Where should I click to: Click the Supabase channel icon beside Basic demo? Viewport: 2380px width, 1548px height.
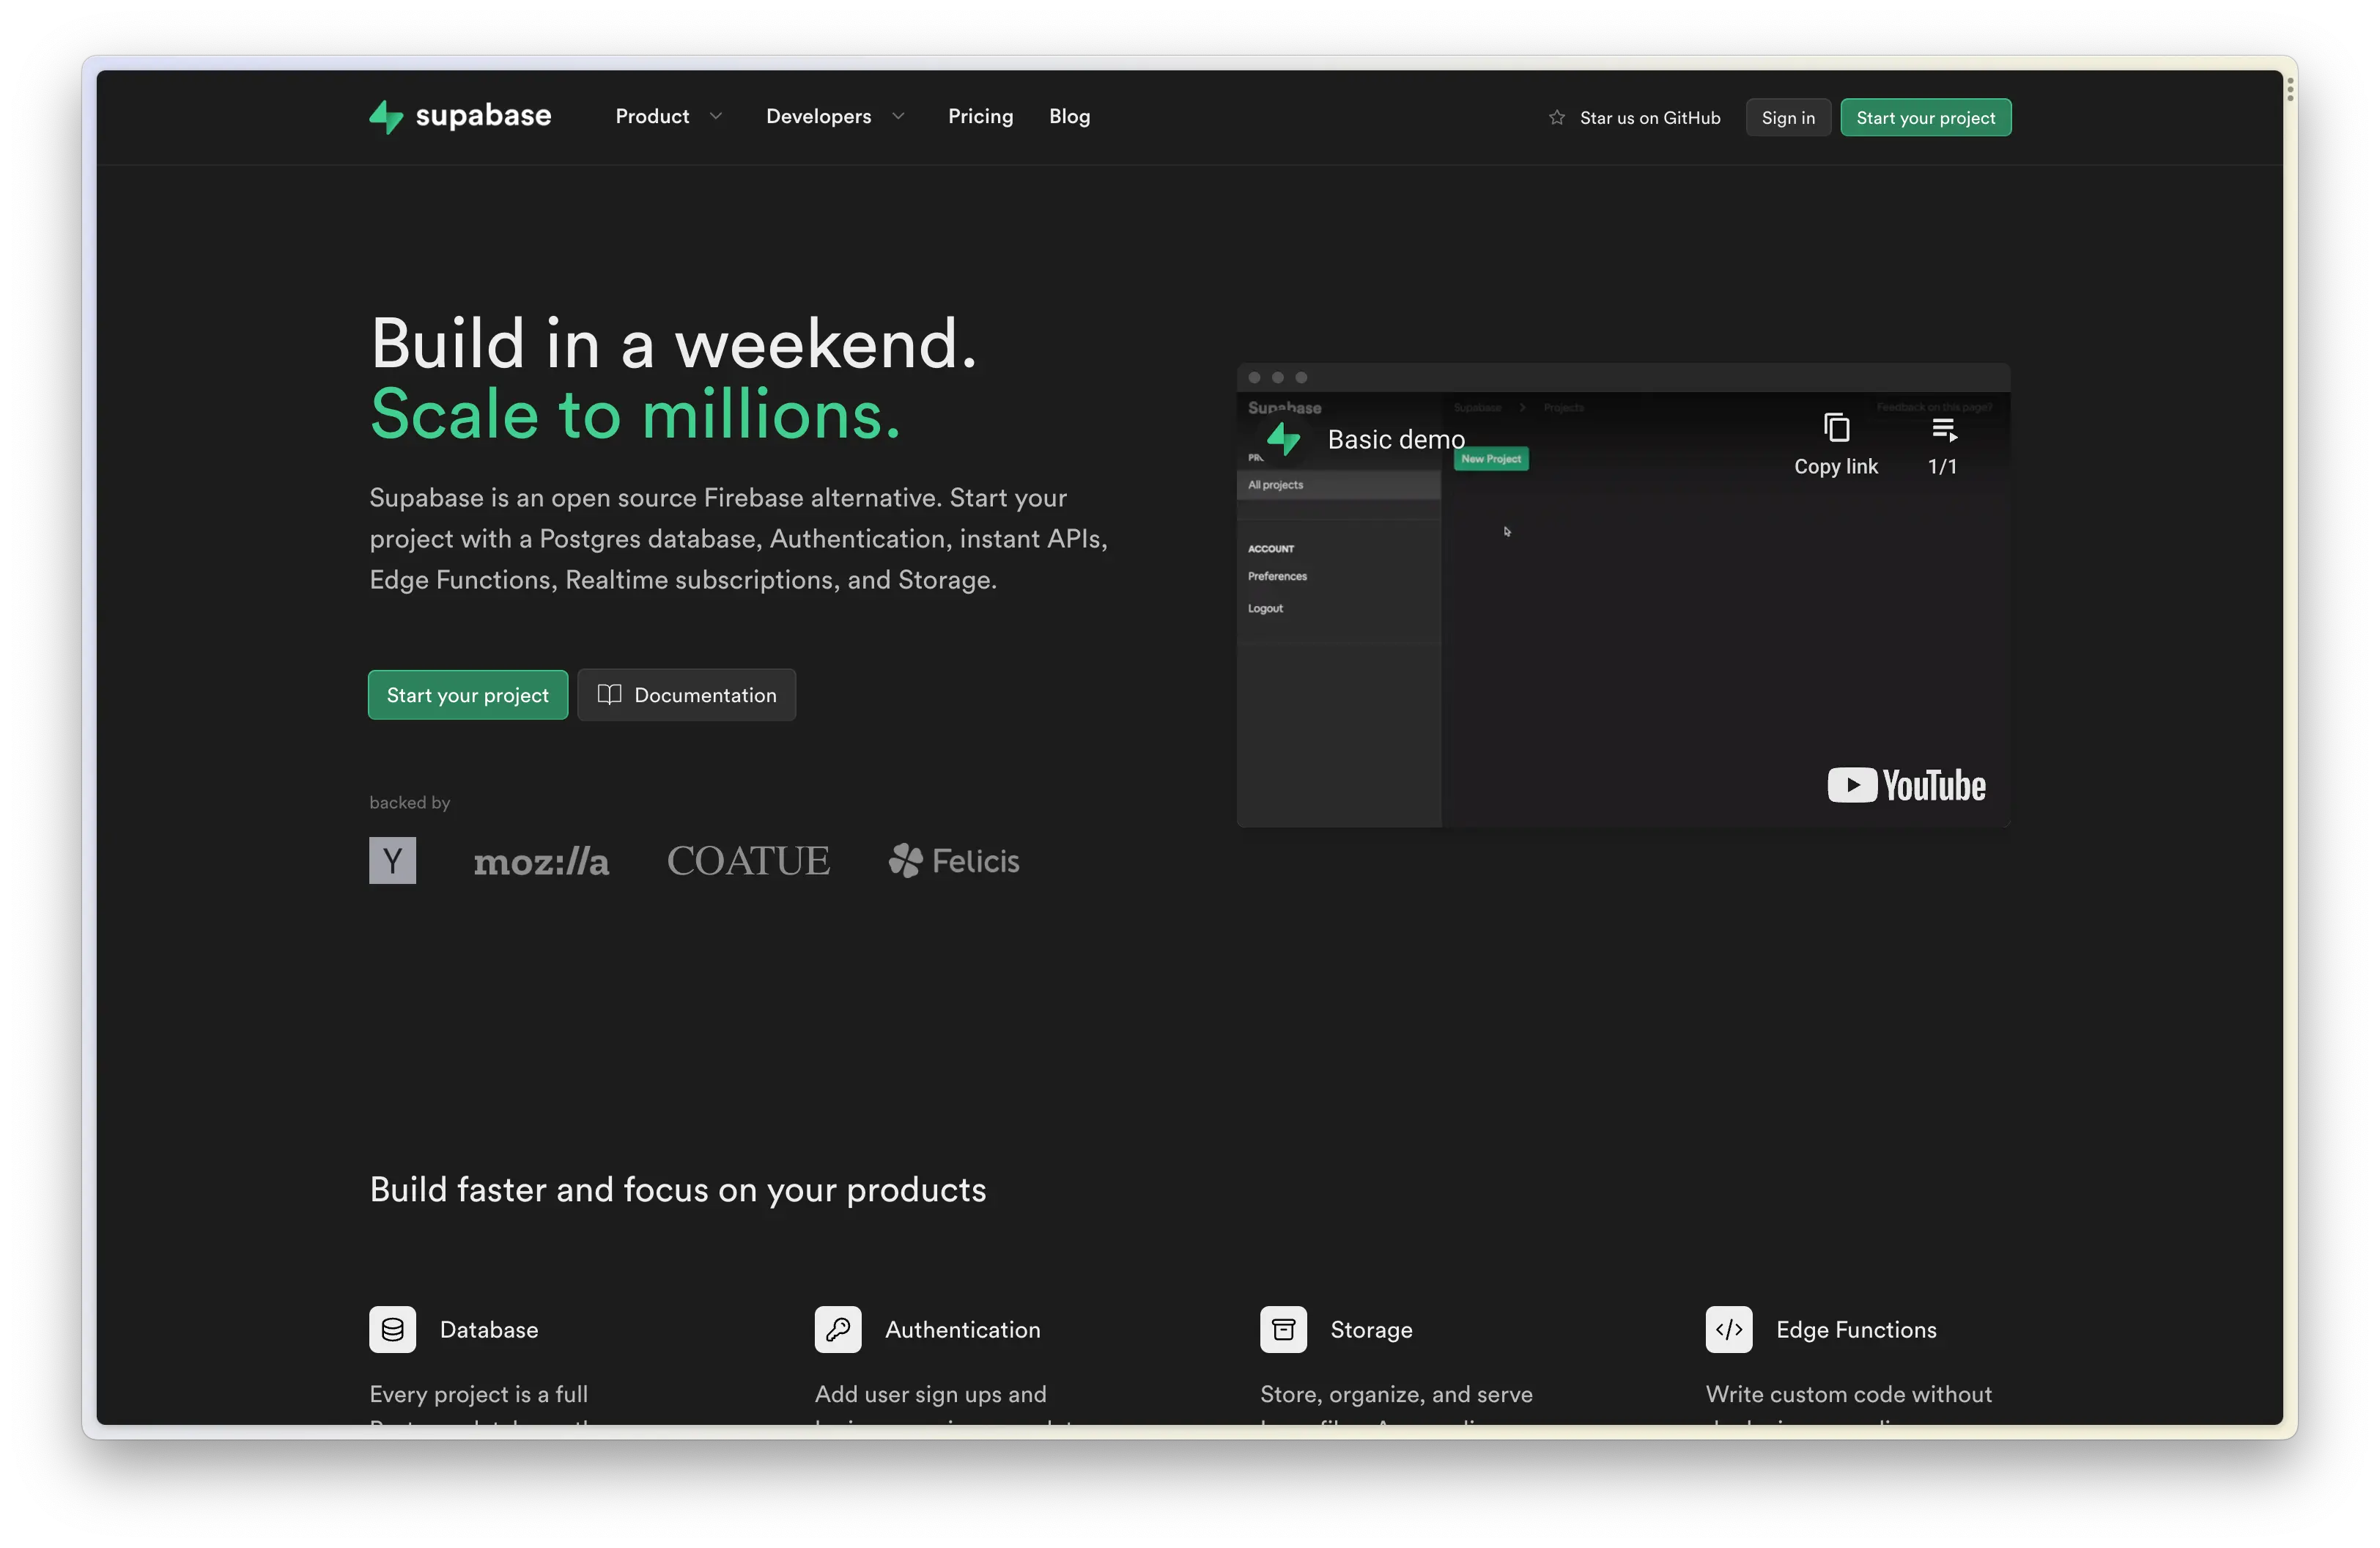pyautogui.click(x=1283, y=439)
